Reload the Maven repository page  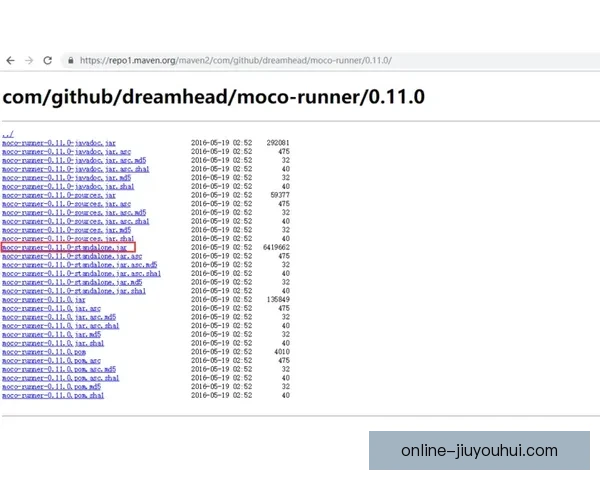[x=47, y=60]
